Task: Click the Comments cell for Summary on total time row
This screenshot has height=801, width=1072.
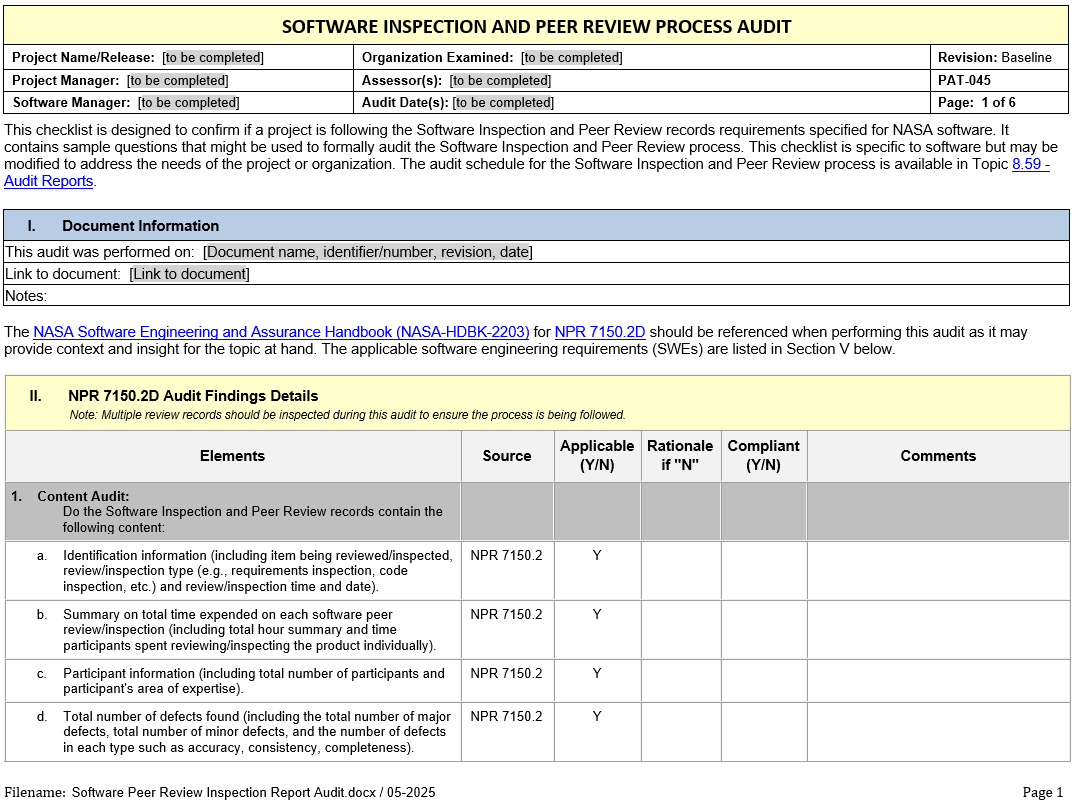Action: click(937, 630)
